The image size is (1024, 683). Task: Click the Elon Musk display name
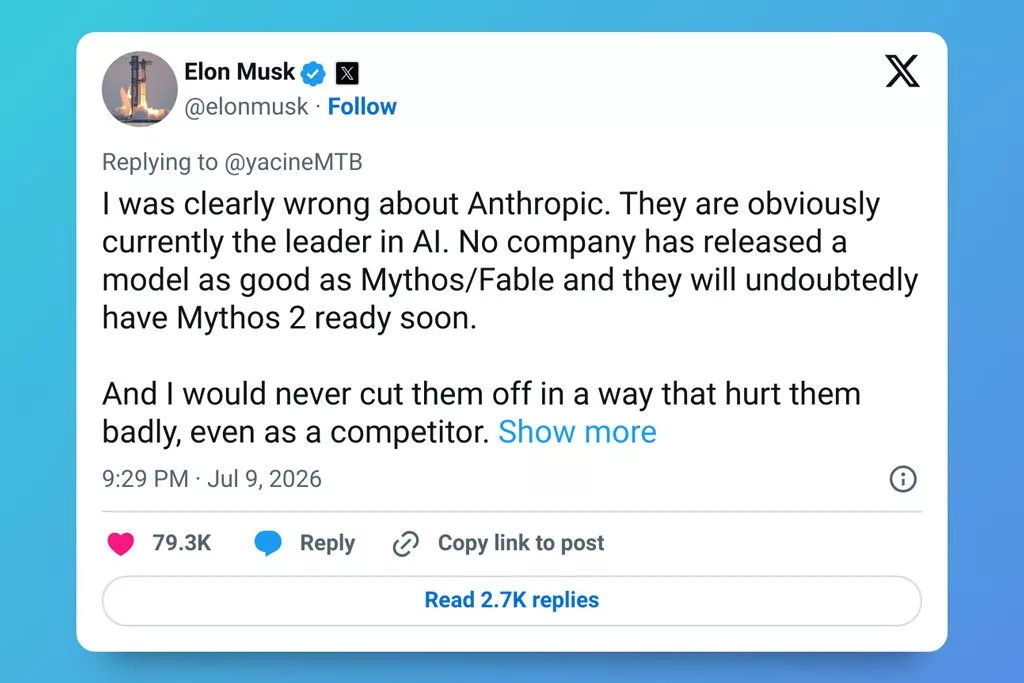pos(240,72)
